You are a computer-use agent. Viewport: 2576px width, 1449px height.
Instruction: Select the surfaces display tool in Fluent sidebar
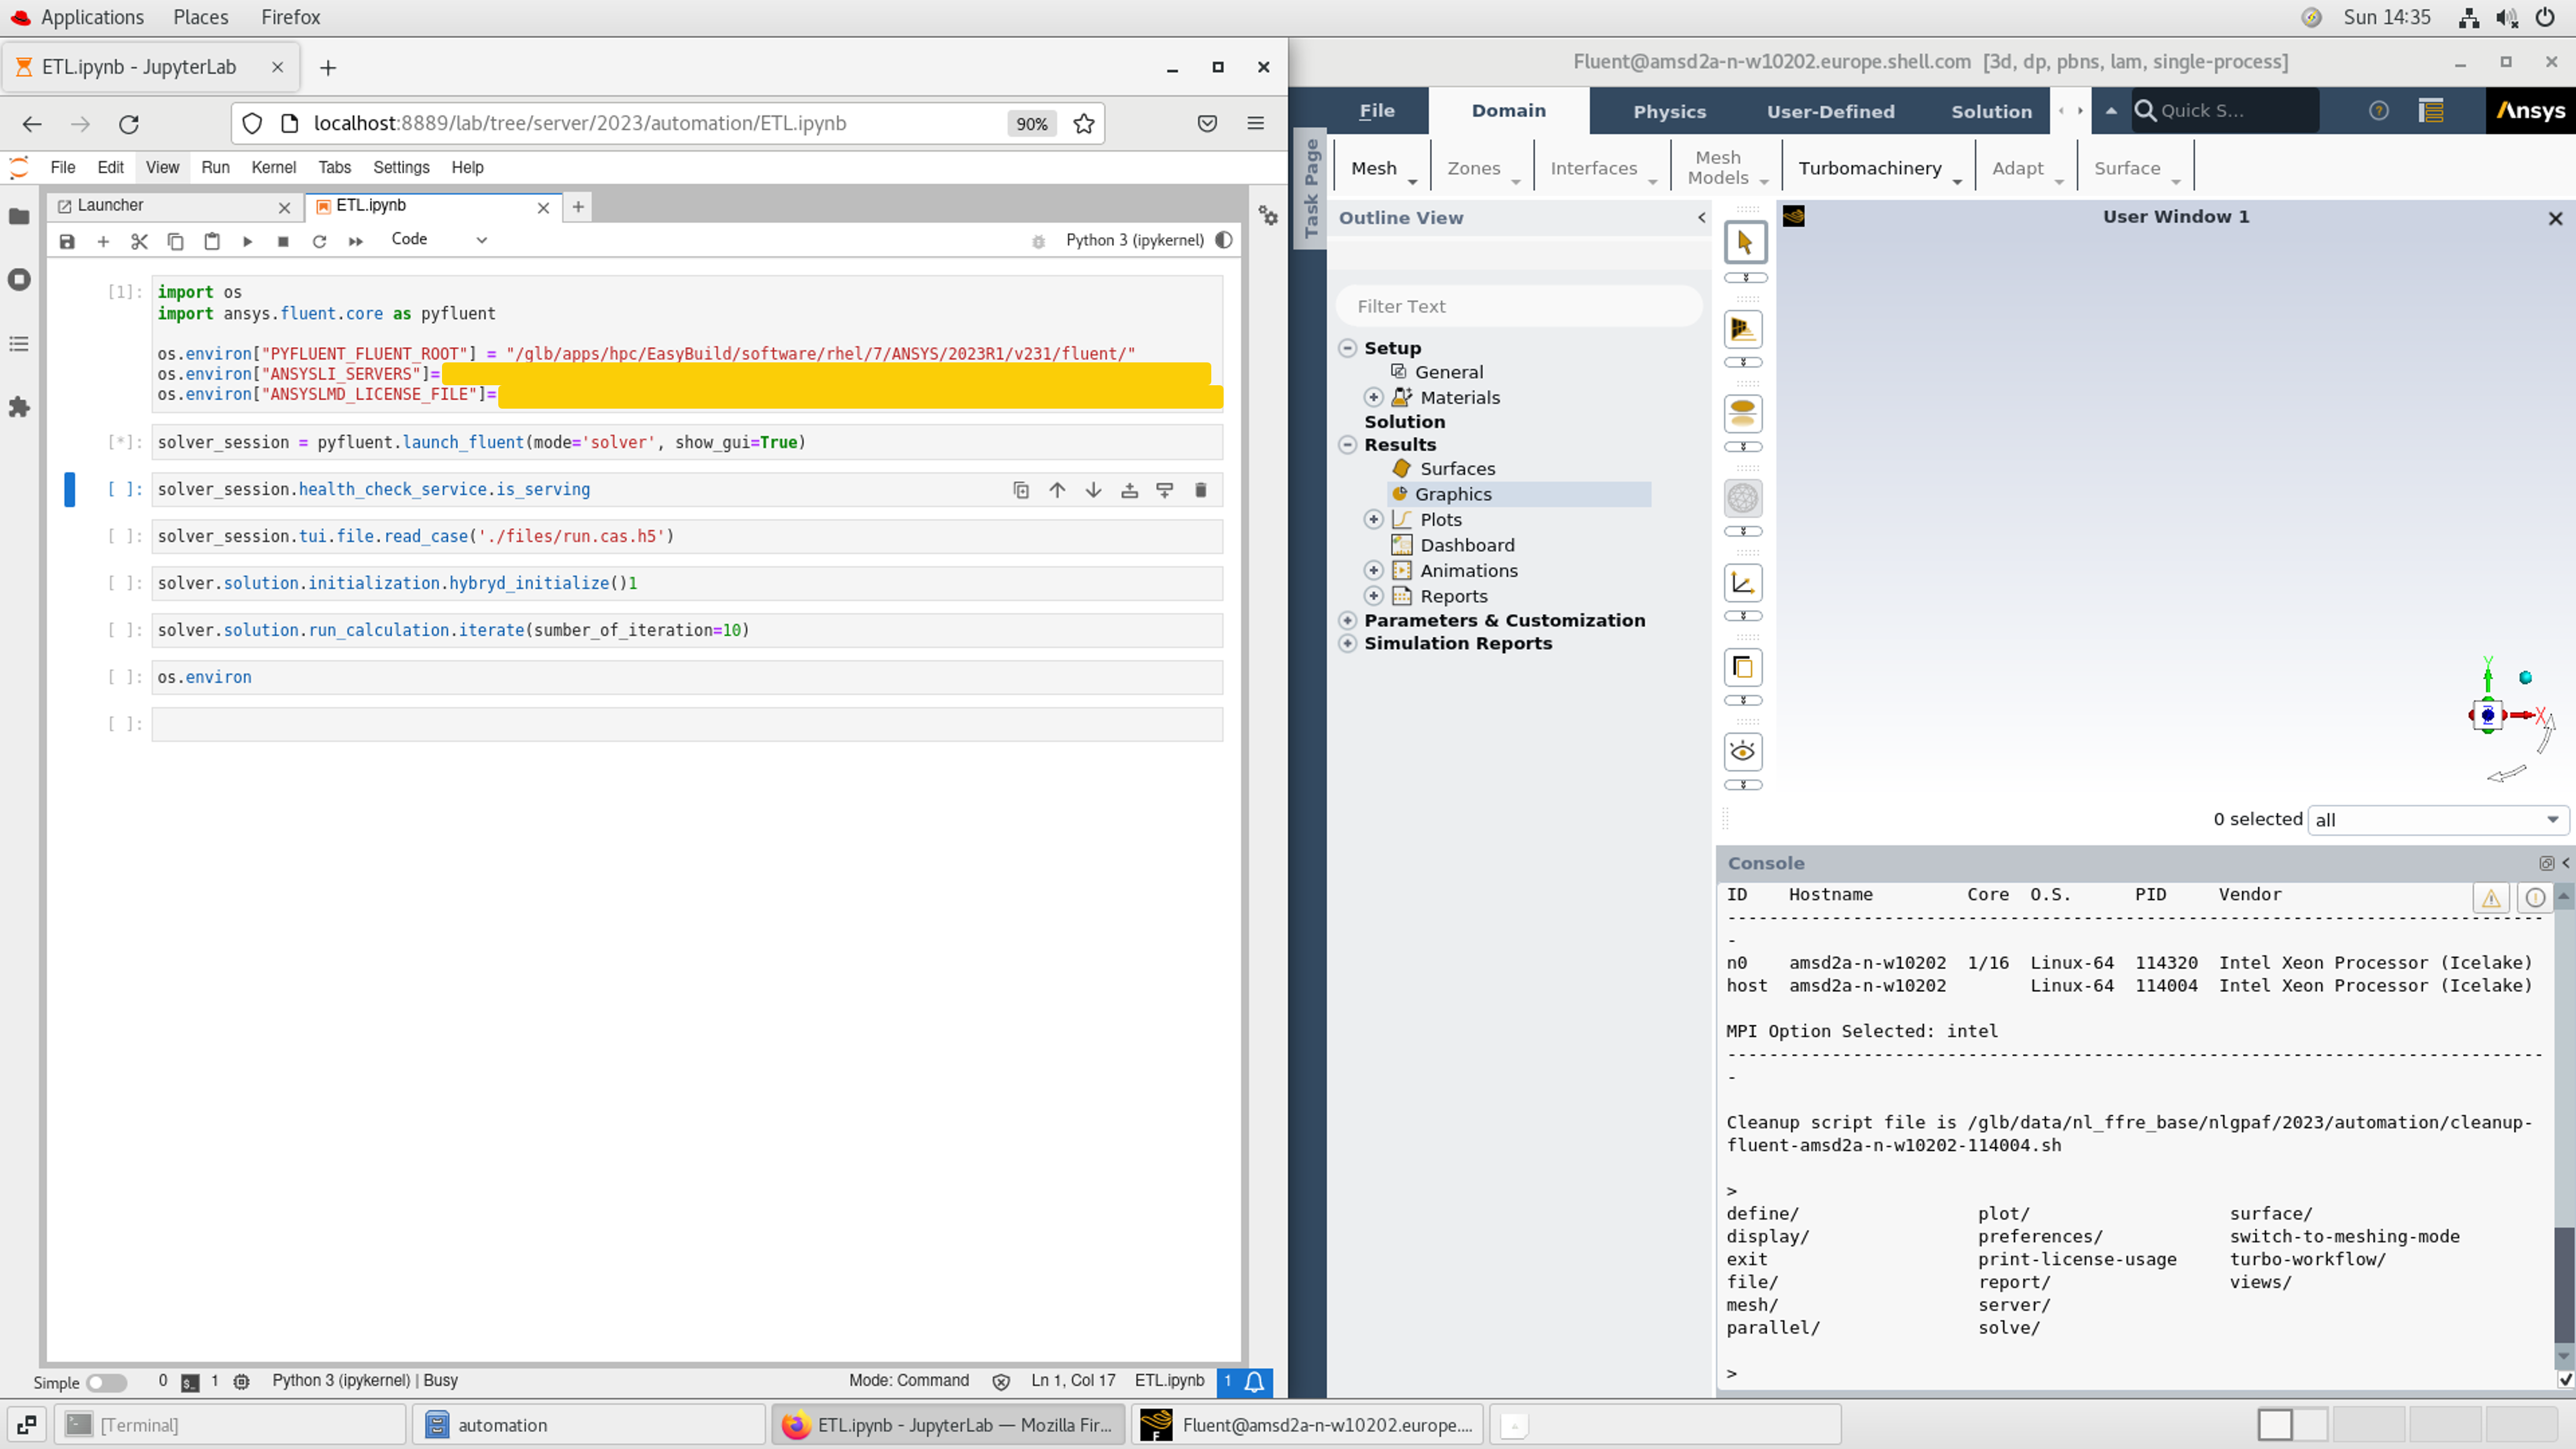click(1743, 413)
